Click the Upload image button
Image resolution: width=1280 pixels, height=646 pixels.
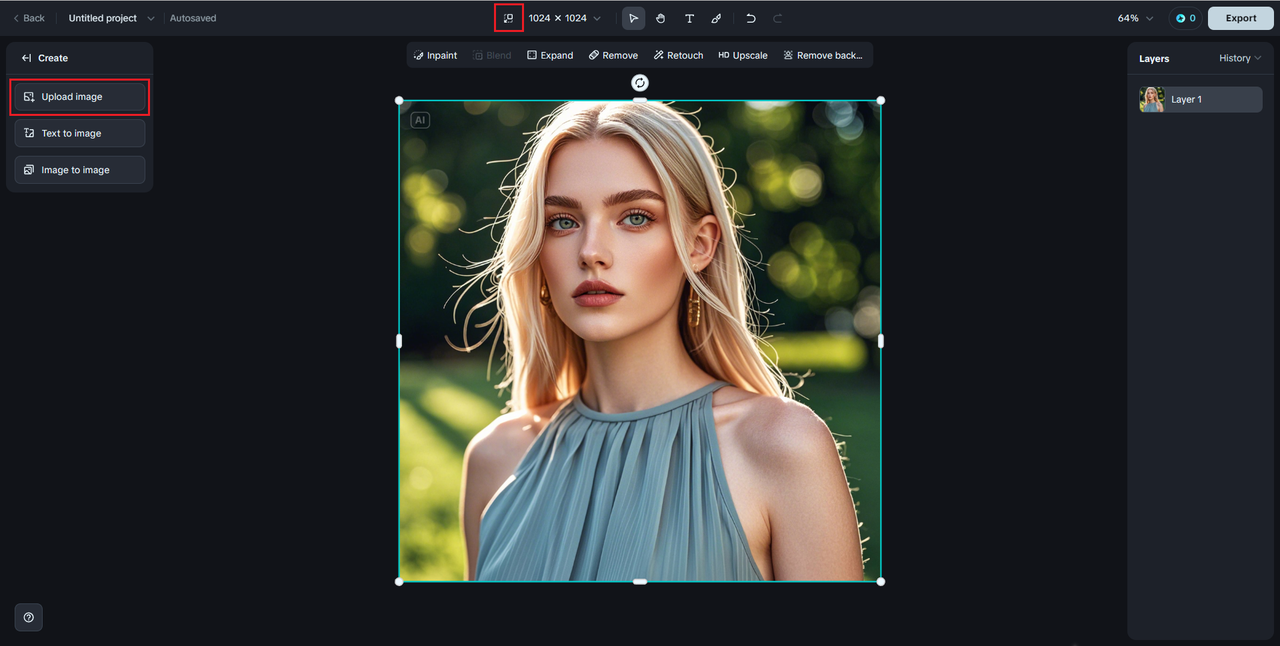coord(80,97)
